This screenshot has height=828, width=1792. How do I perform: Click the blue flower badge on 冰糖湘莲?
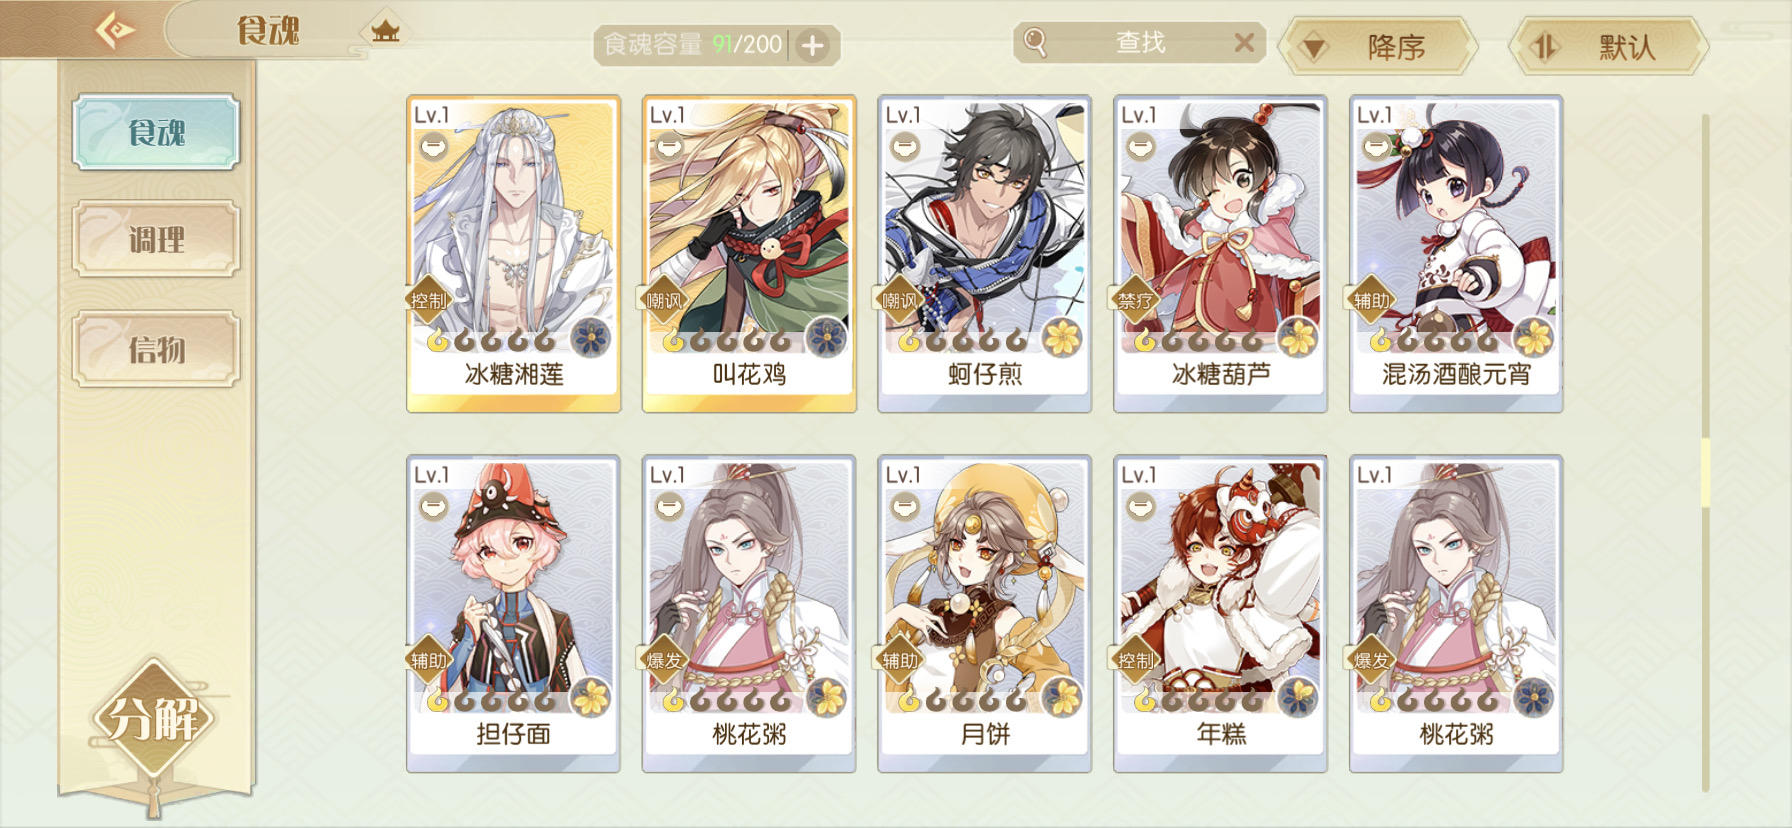tap(591, 338)
